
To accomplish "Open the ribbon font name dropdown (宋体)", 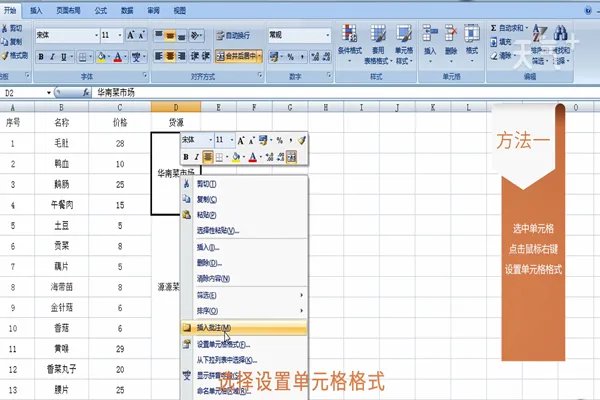I will [x=96, y=36].
